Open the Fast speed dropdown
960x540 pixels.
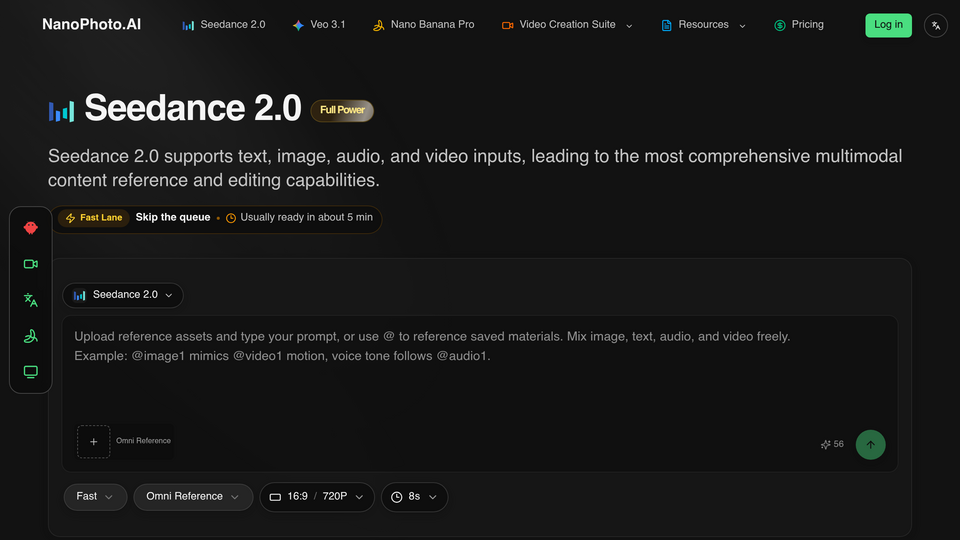click(x=95, y=497)
